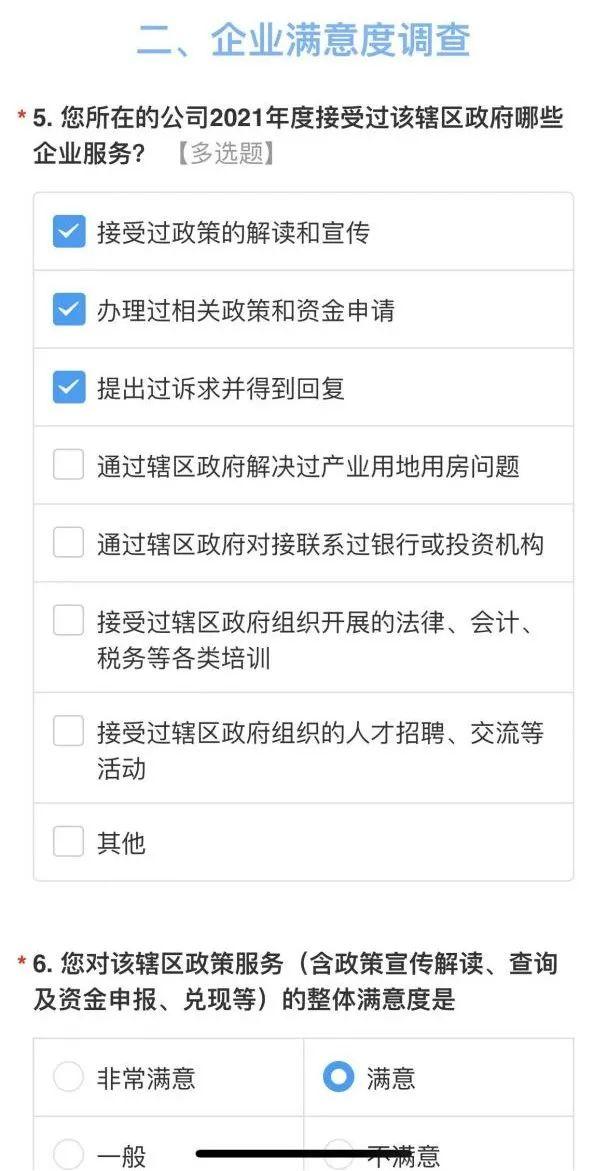Select the 不满意 radio button
Image resolution: width=607 pixels, height=1171 pixels.
click(339, 1152)
